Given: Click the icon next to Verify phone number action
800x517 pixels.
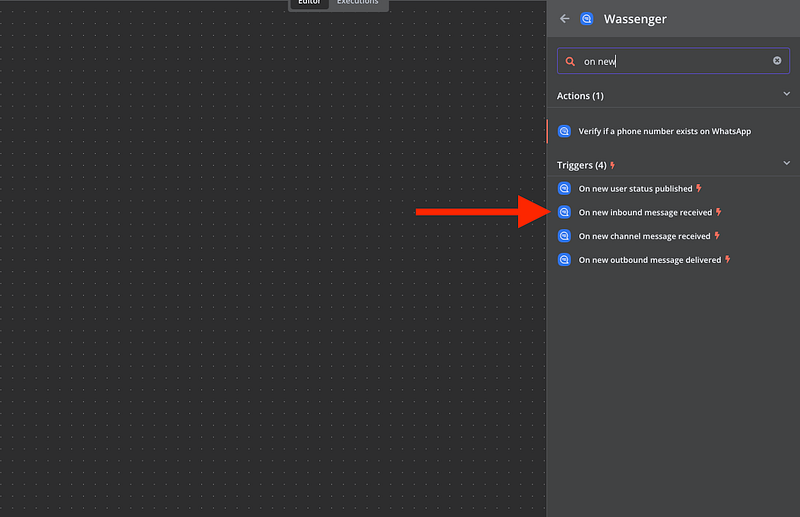Looking at the screenshot, I should (x=564, y=131).
